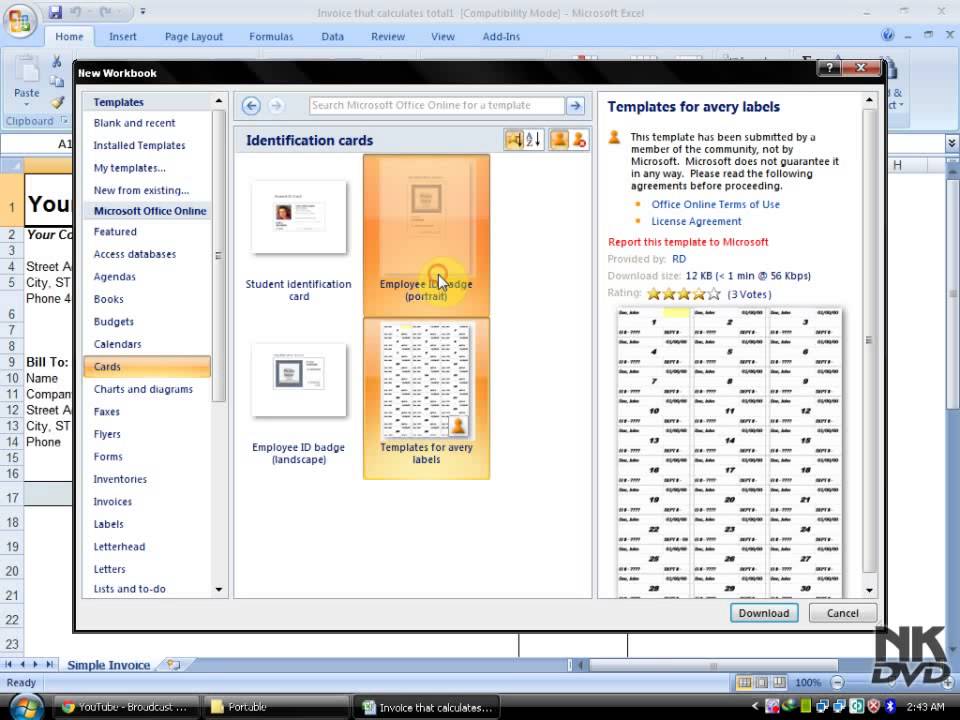Viewport: 960px width, 720px height.
Task: Switch to Normal view in status bar
Action: click(744, 682)
